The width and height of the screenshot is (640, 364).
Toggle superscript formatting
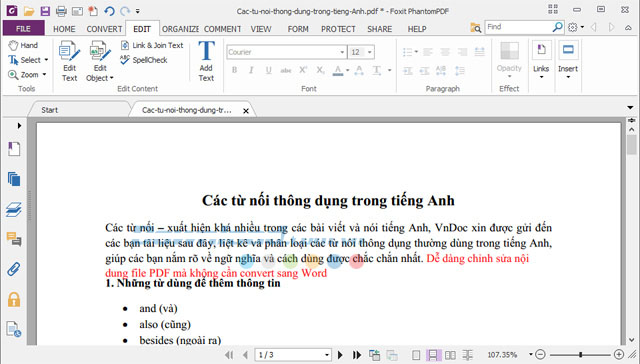pos(303,70)
